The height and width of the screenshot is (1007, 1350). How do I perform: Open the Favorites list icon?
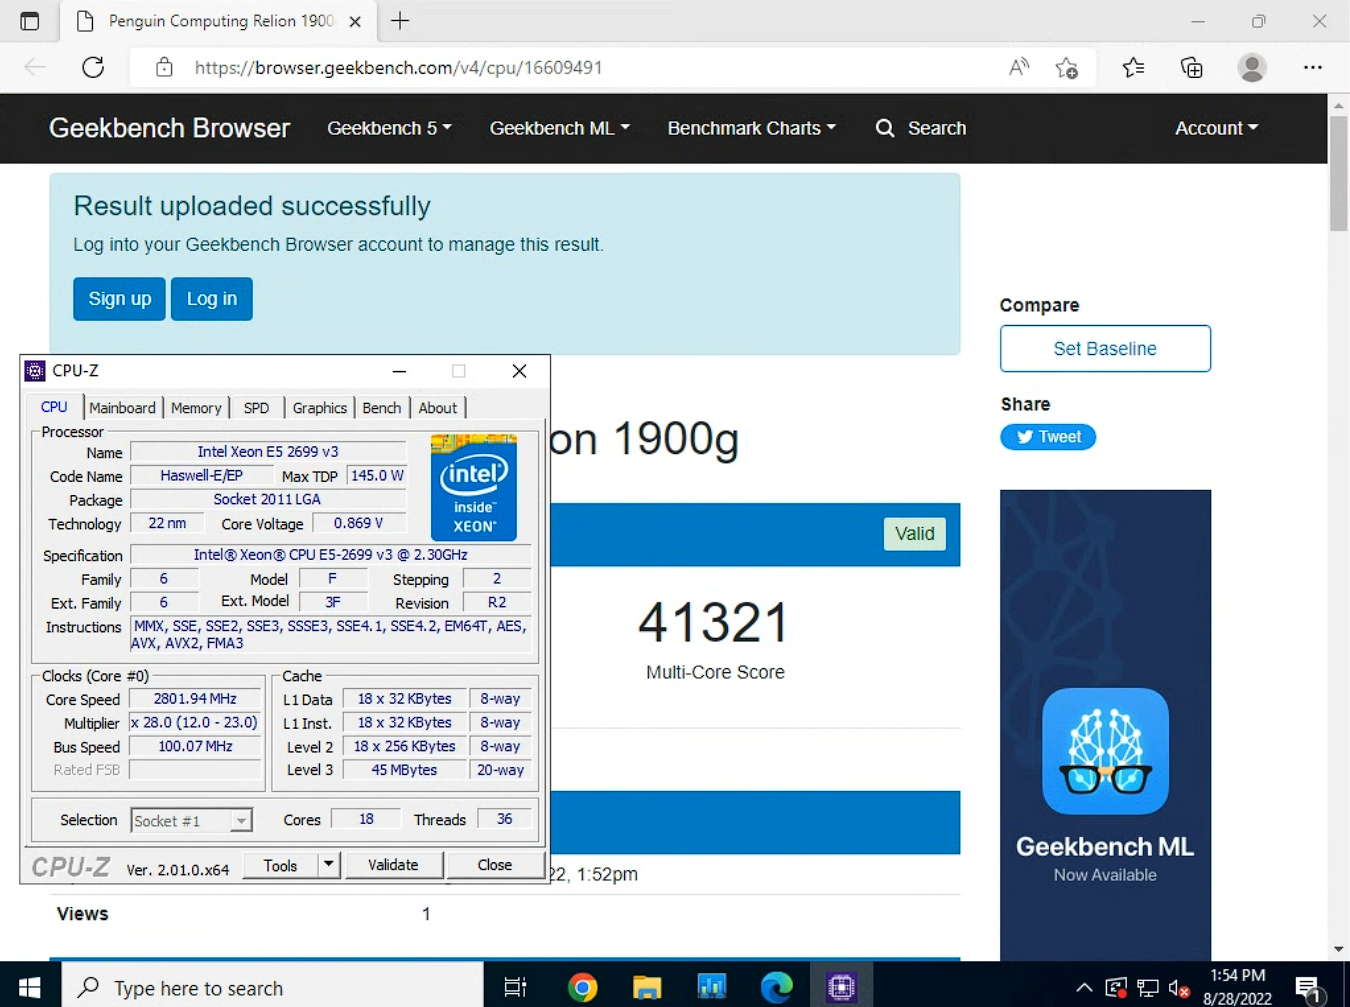[1133, 67]
